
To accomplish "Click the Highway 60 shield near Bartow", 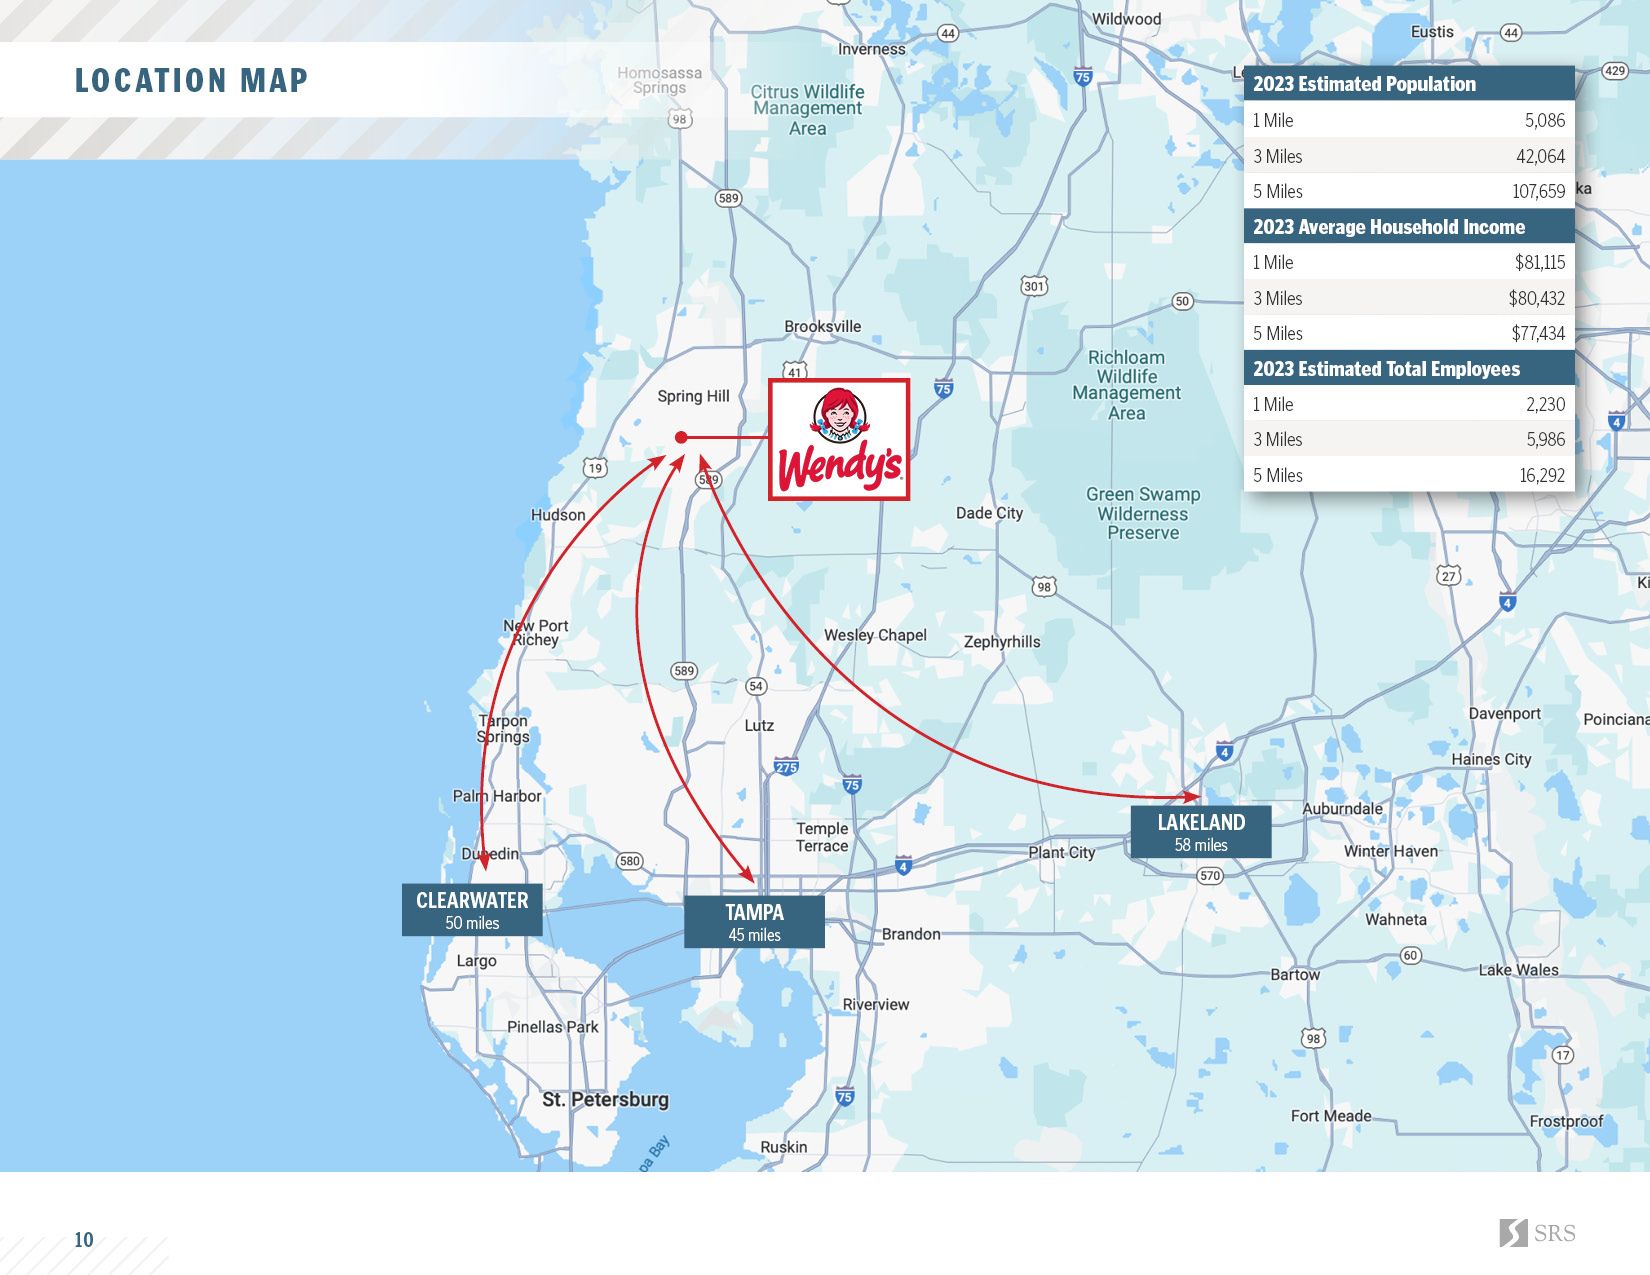I will pyautogui.click(x=1410, y=955).
